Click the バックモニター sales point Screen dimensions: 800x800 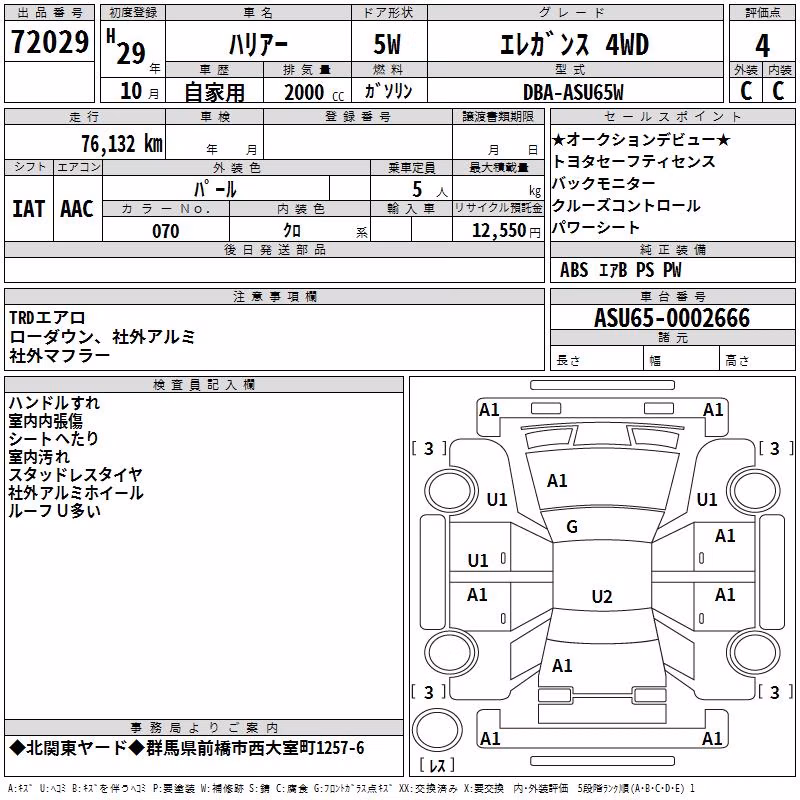pos(604,183)
